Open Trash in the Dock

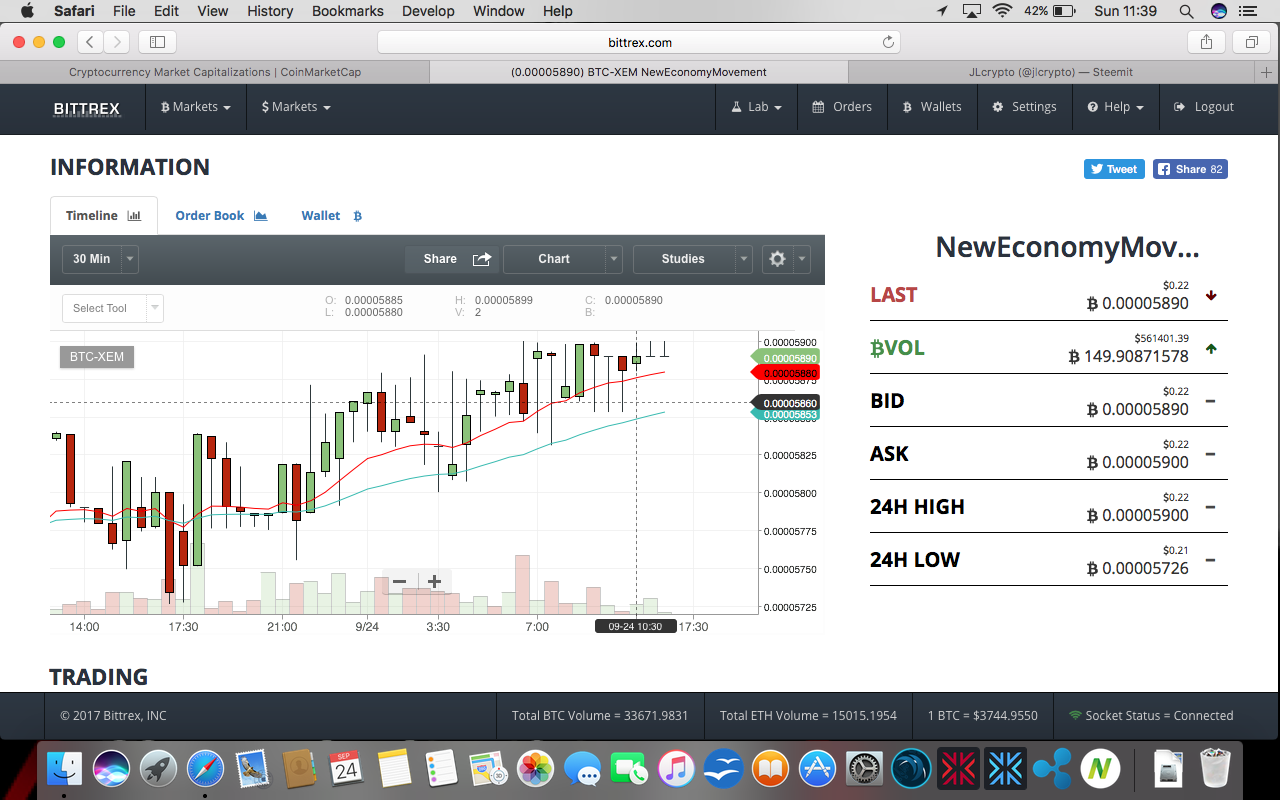(x=1215, y=768)
